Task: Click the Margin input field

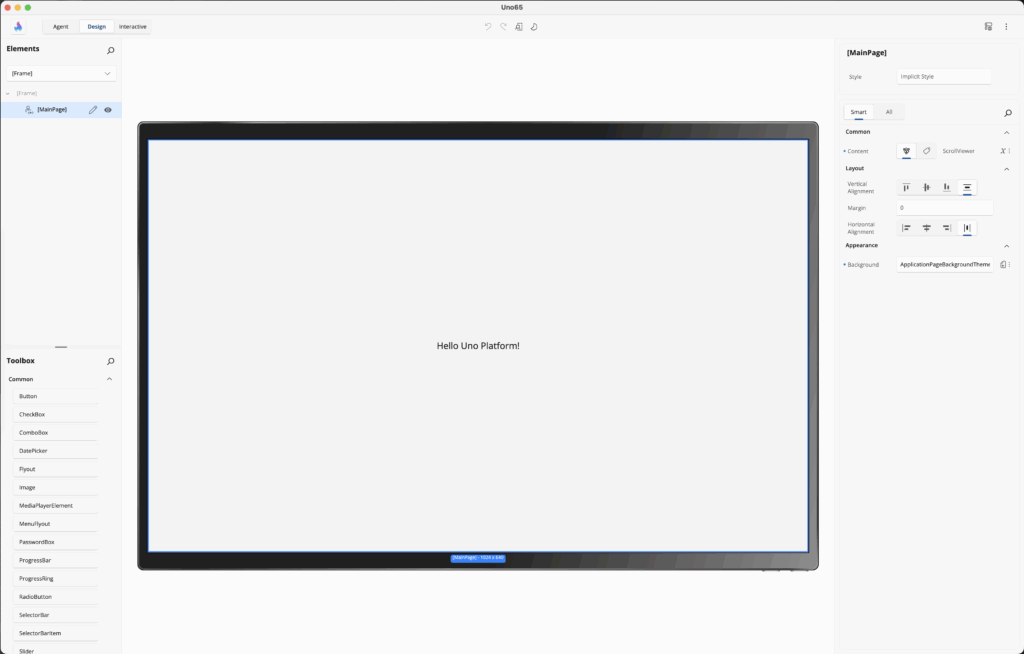Action: pyautogui.click(x=944, y=208)
